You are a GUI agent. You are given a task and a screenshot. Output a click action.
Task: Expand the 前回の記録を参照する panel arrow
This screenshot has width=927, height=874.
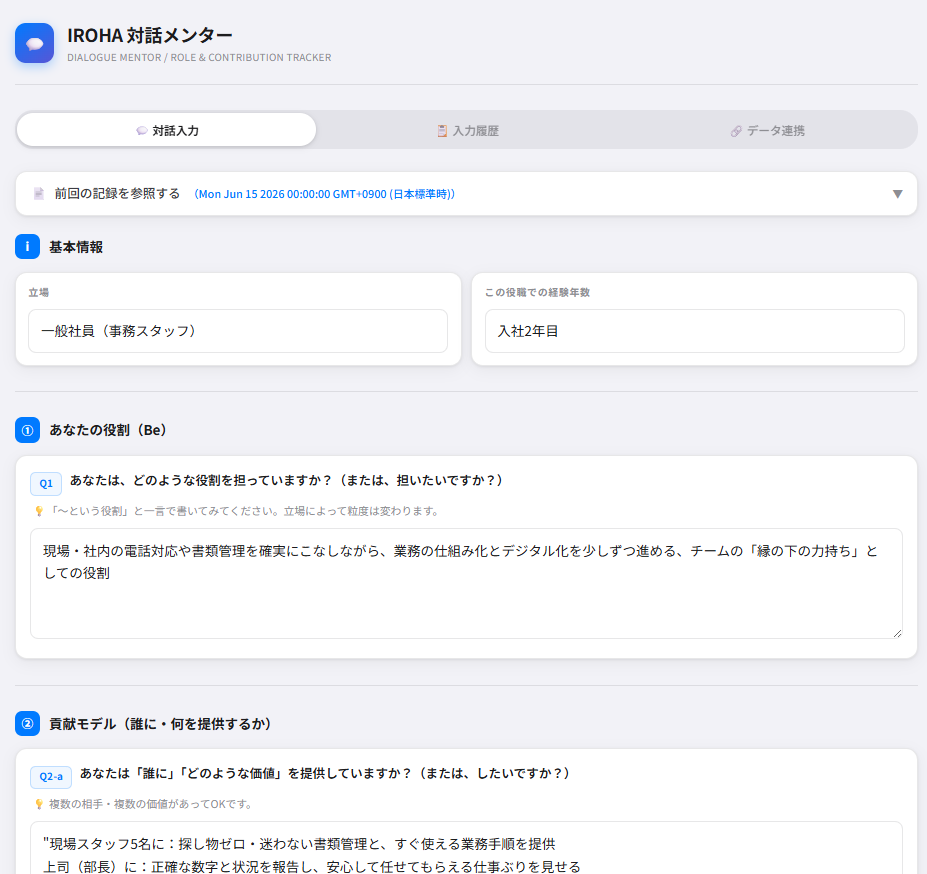coord(897,194)
